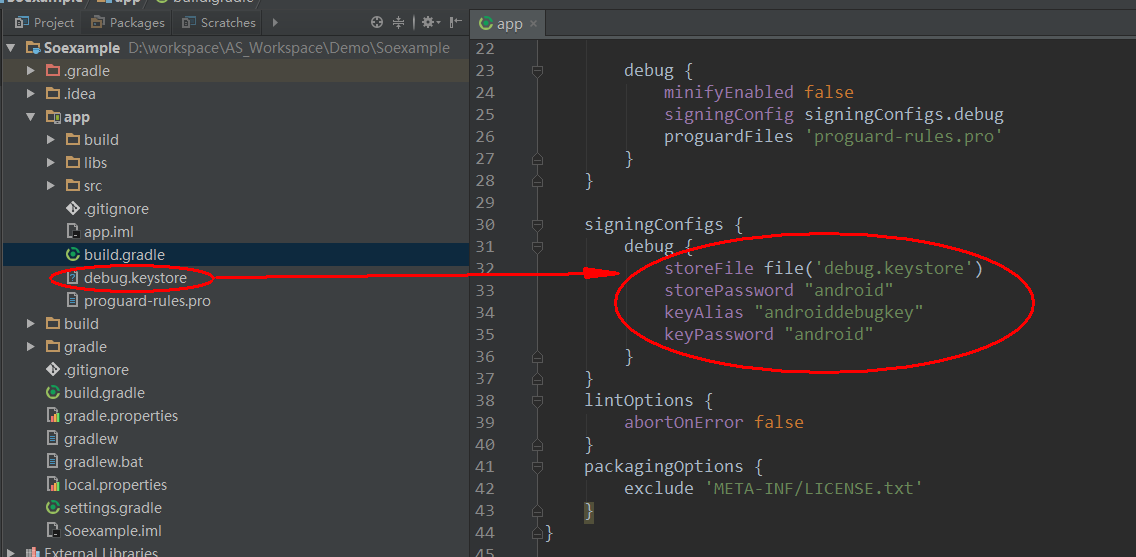Click the gradle icon beside app build.gradle

coord(72,255)
